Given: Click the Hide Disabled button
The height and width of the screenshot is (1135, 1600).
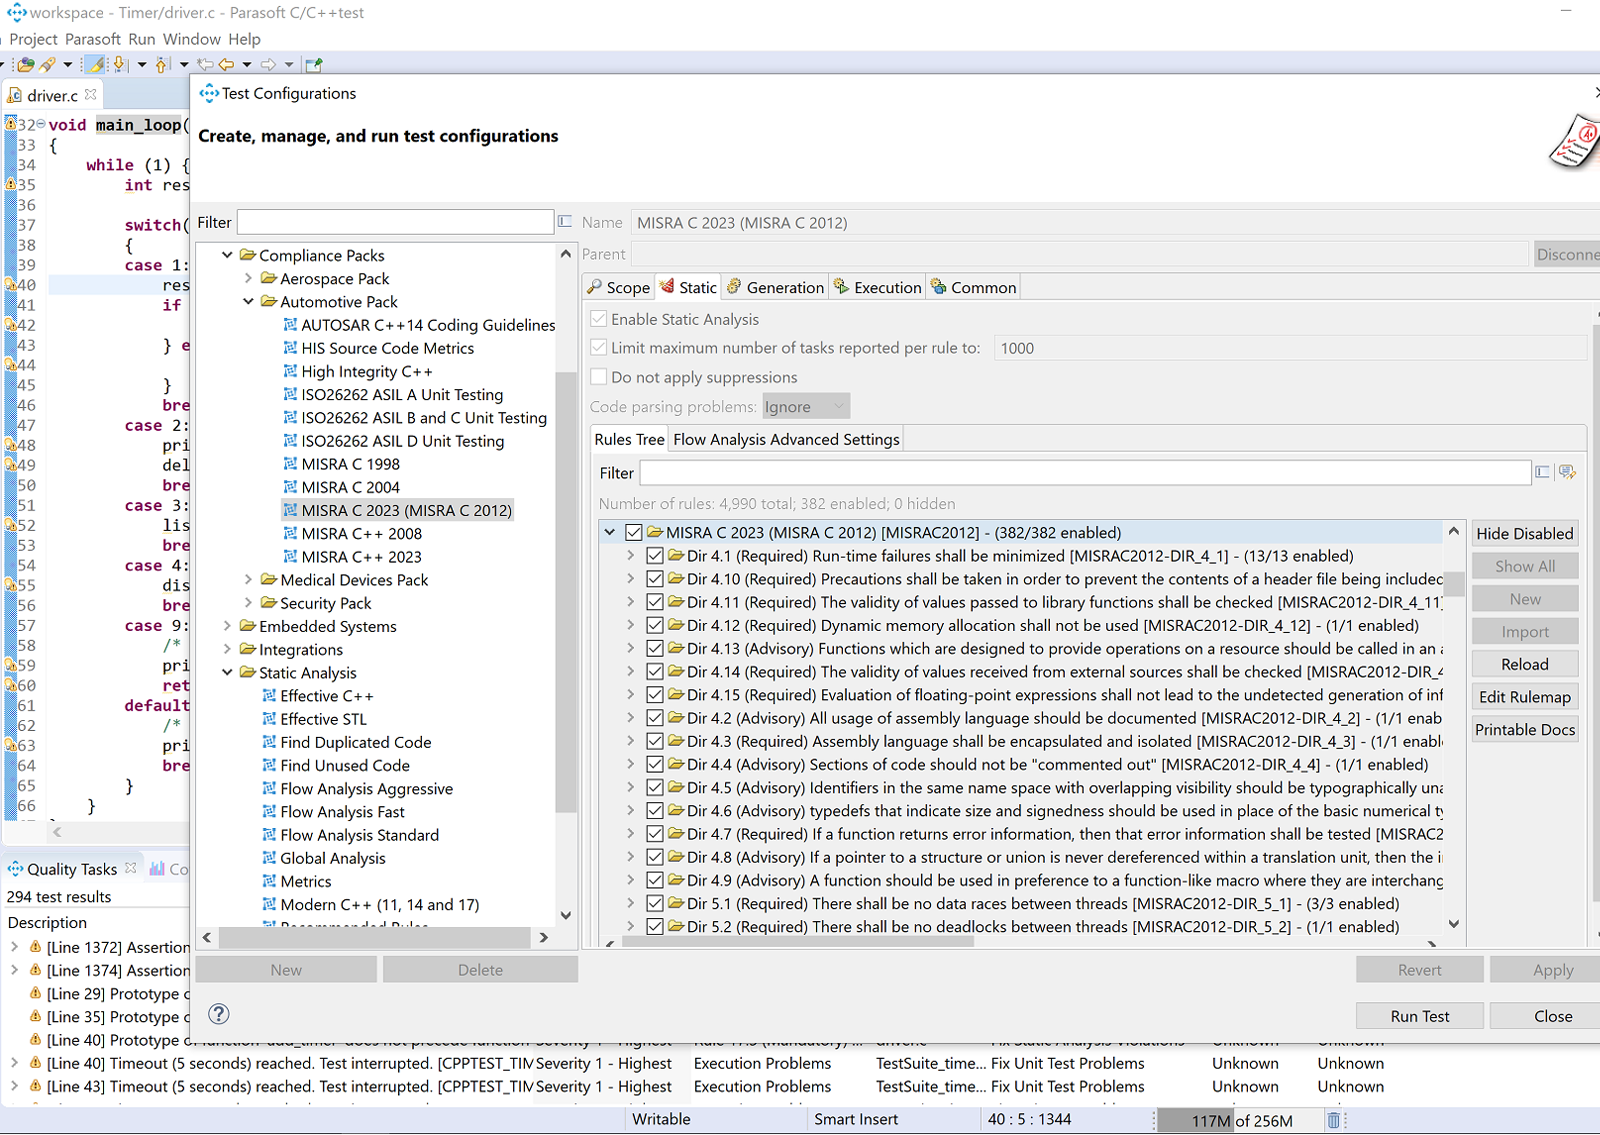Looking at the screenshot, I should (1525, 534).
